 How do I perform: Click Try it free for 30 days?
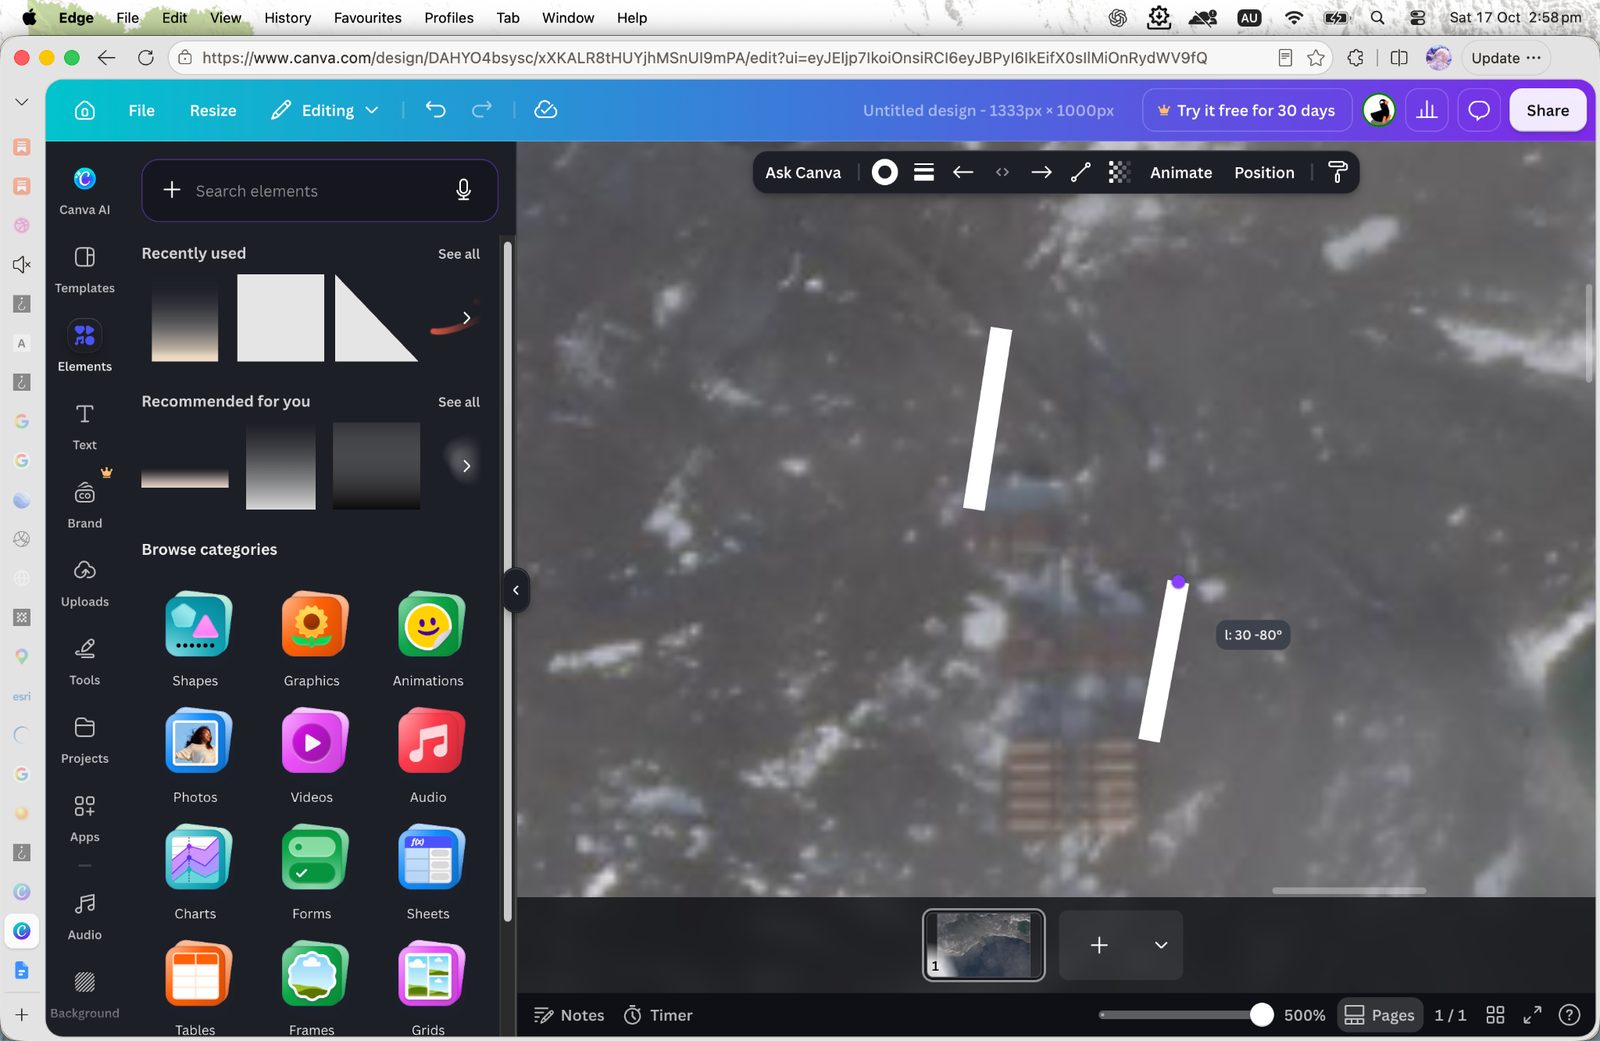click(x=1247, y=110)
